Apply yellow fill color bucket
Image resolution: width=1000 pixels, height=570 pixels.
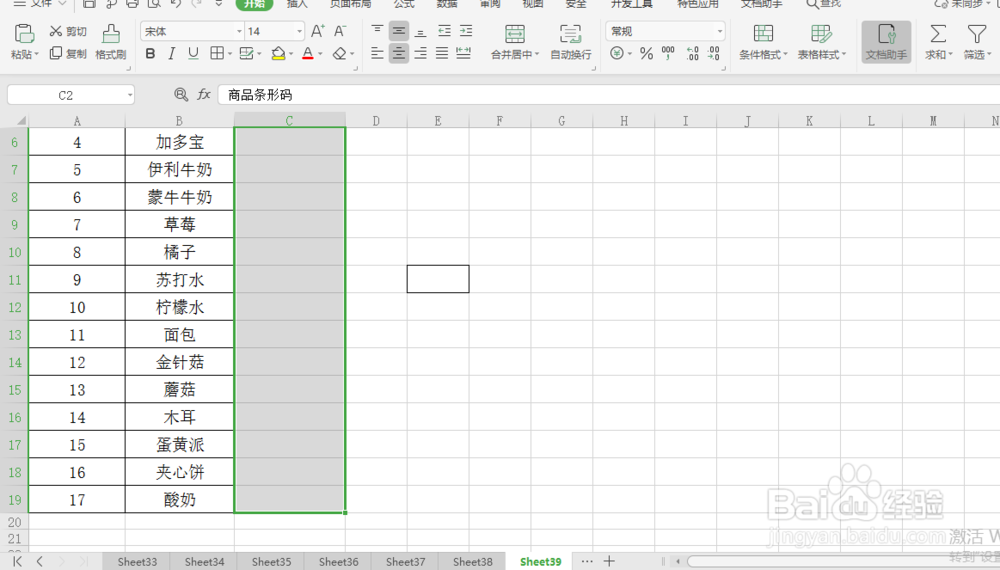pos(278,54)
